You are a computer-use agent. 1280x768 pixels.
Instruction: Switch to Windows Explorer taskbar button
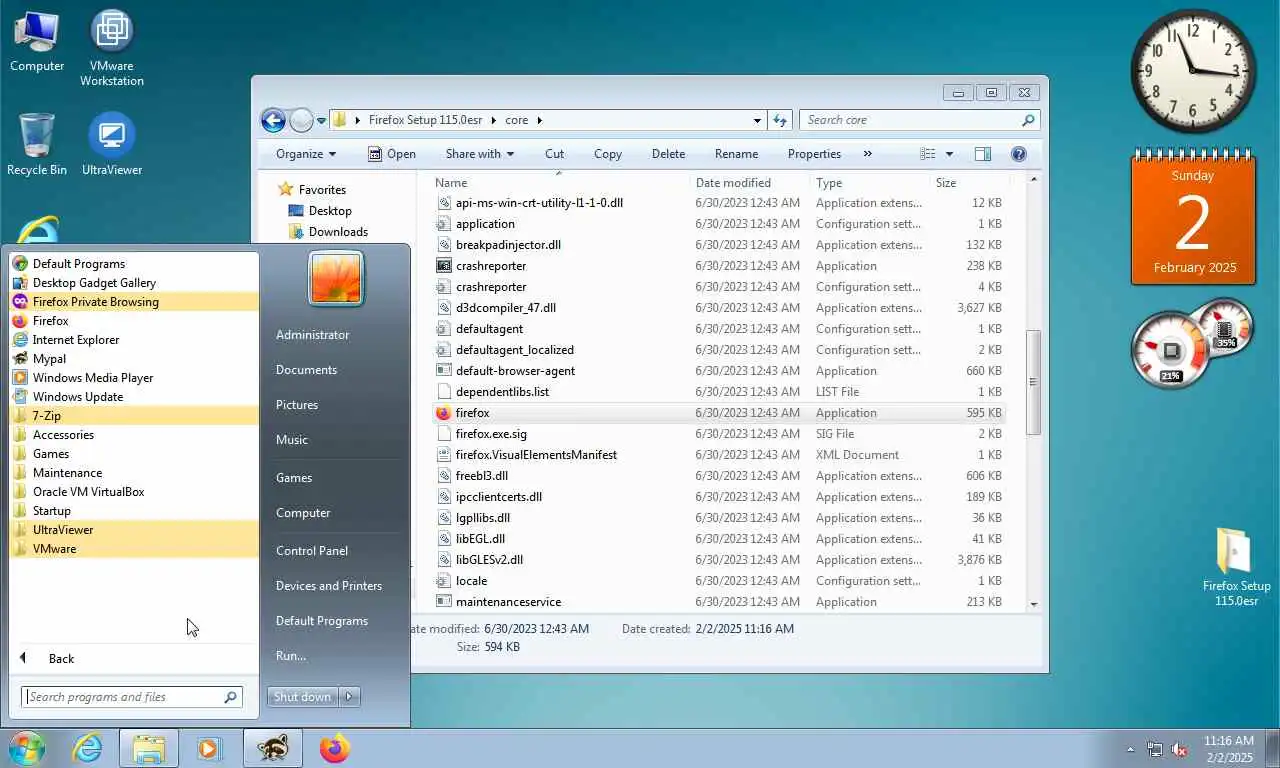tap(149, 748)
